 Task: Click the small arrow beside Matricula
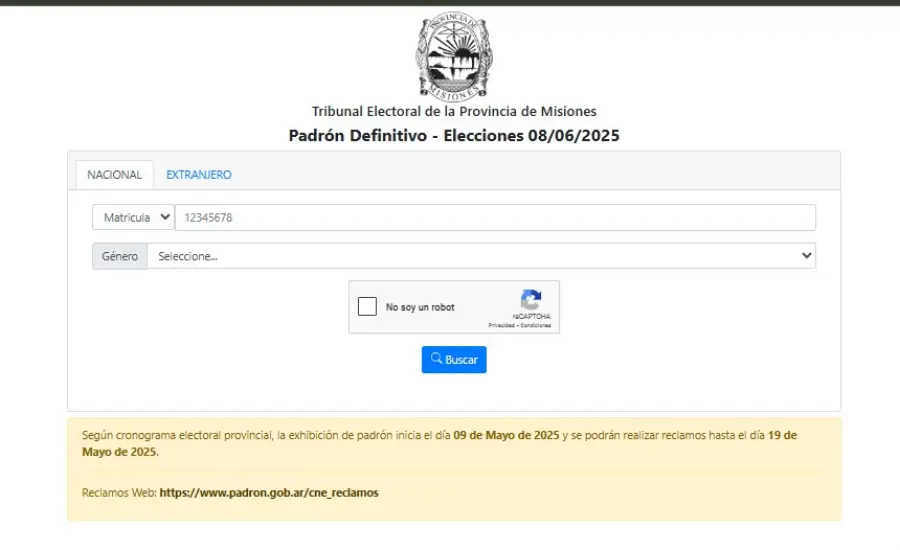pos(165,217)
